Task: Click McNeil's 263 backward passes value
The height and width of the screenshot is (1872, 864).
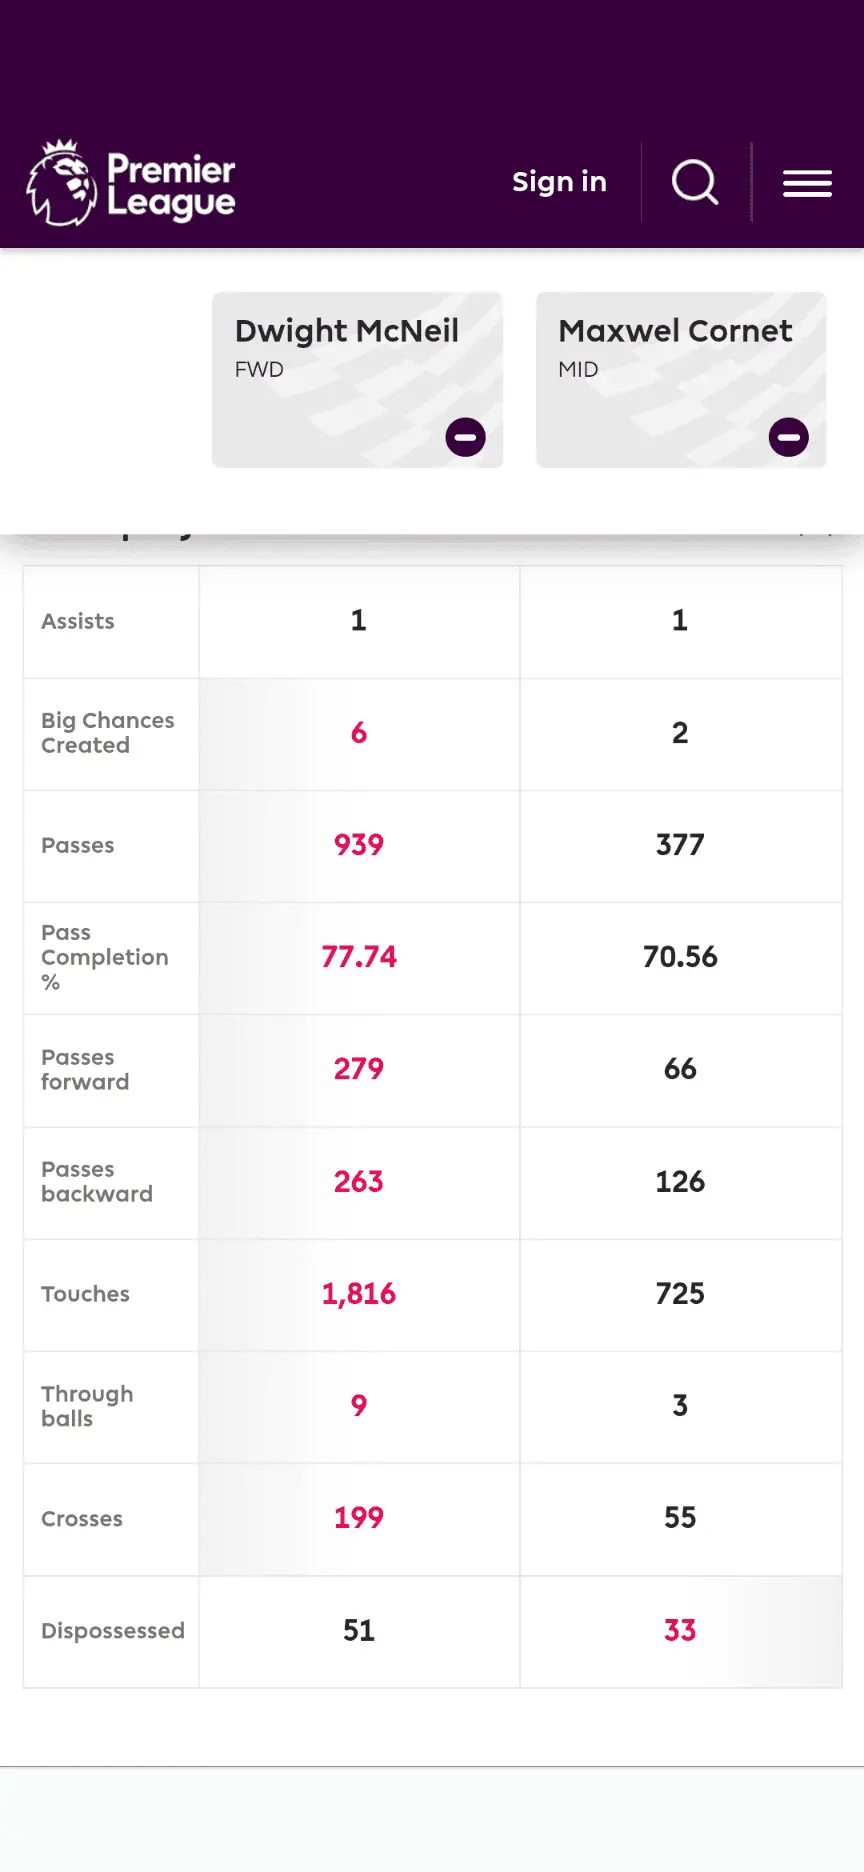Action: (x=359, y=1182)
